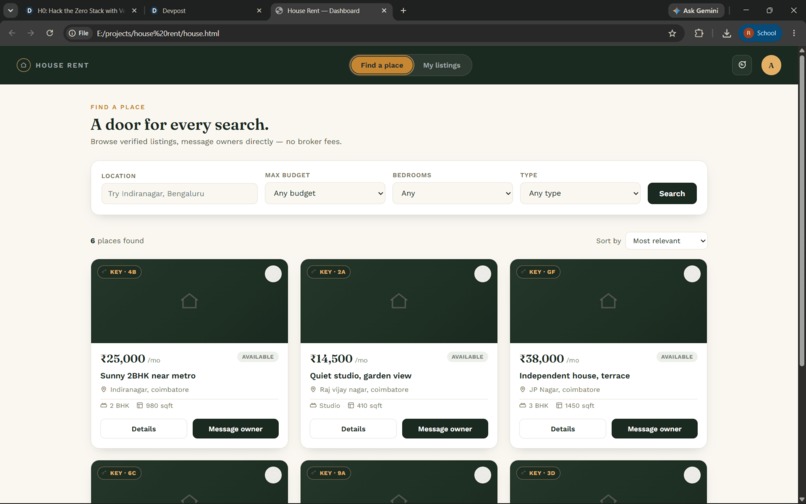The image size is (806, 504).
Task: Open Chrome extensions puzzle icon
Action: pyautogui.click(x=699, y=33)
